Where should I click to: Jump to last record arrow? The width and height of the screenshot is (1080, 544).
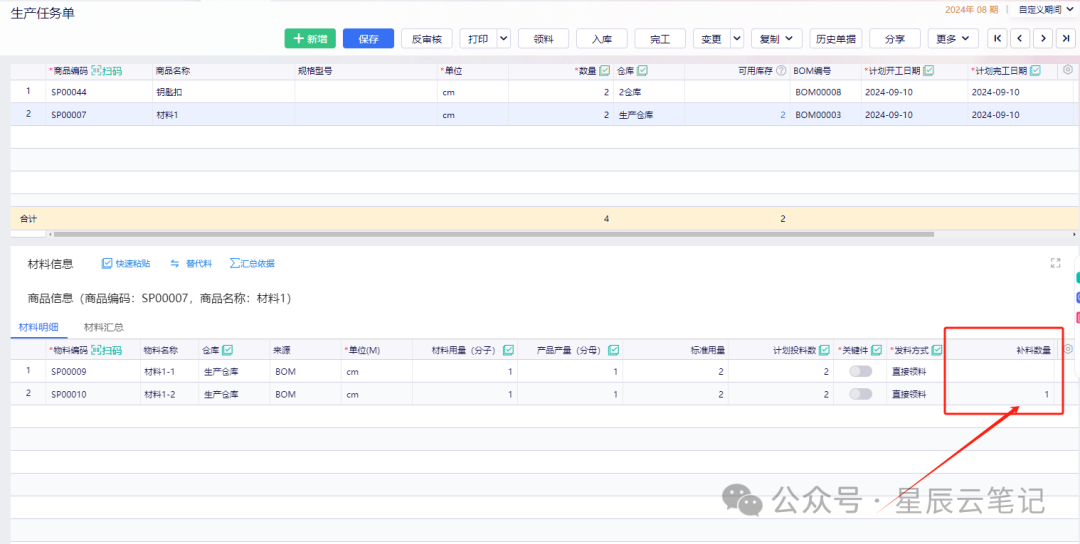pyautogui.click(x=1066, y=39)
